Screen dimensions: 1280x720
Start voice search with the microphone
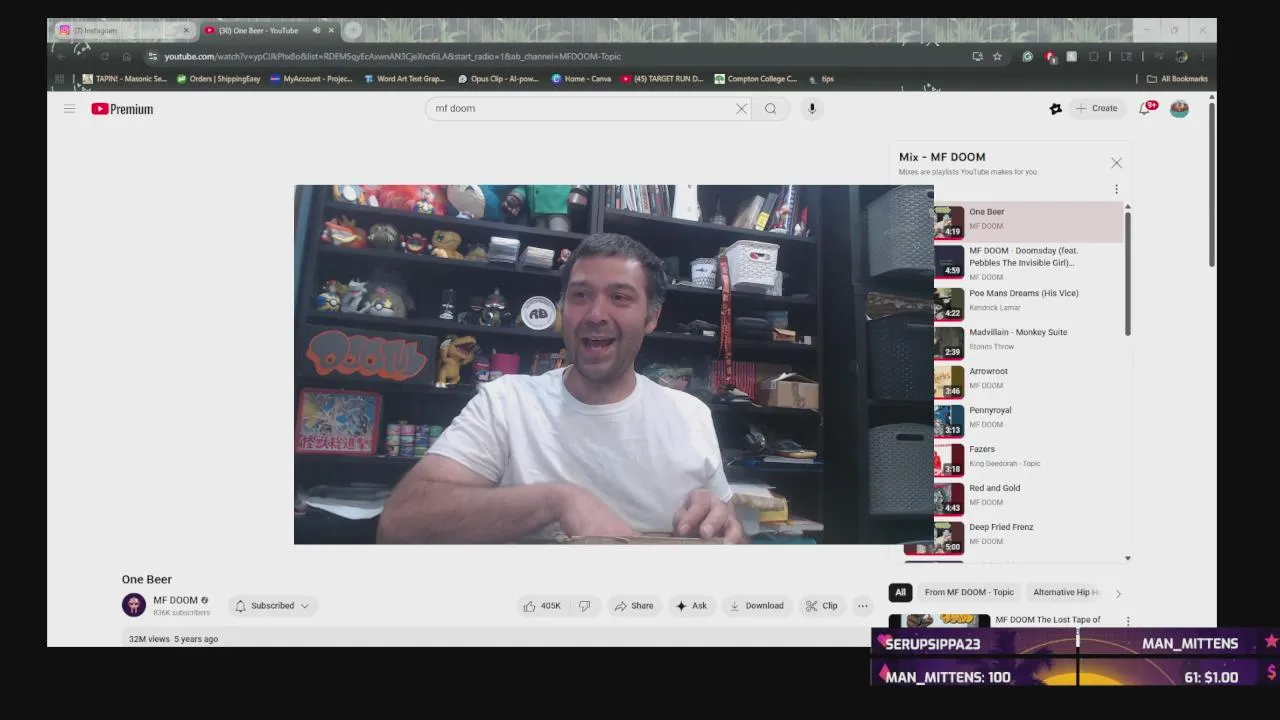coord(812,108)
